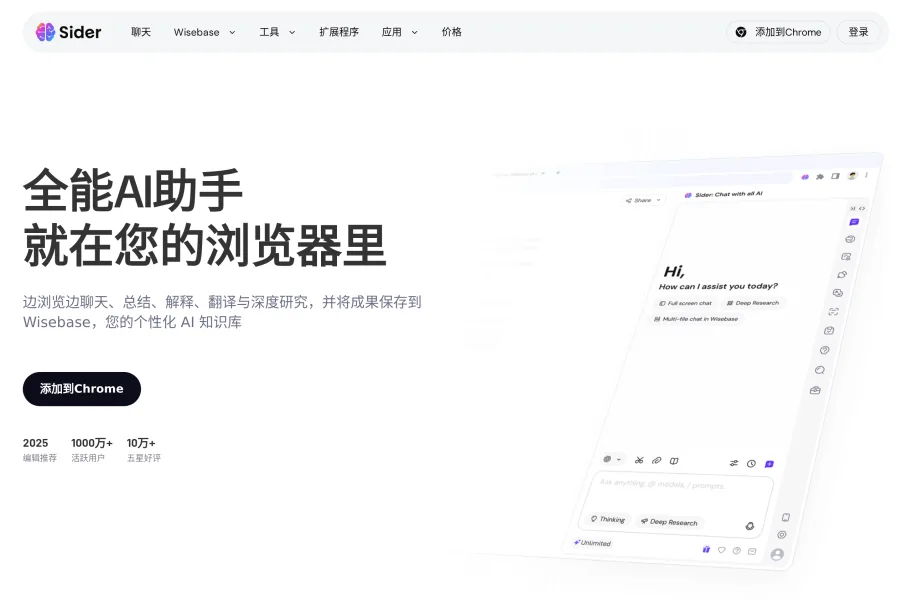This screenshot has width=912, height=600.
Task: Open the model selector dropdown above input
Action: pyautogui.click(x=612, y=459)
